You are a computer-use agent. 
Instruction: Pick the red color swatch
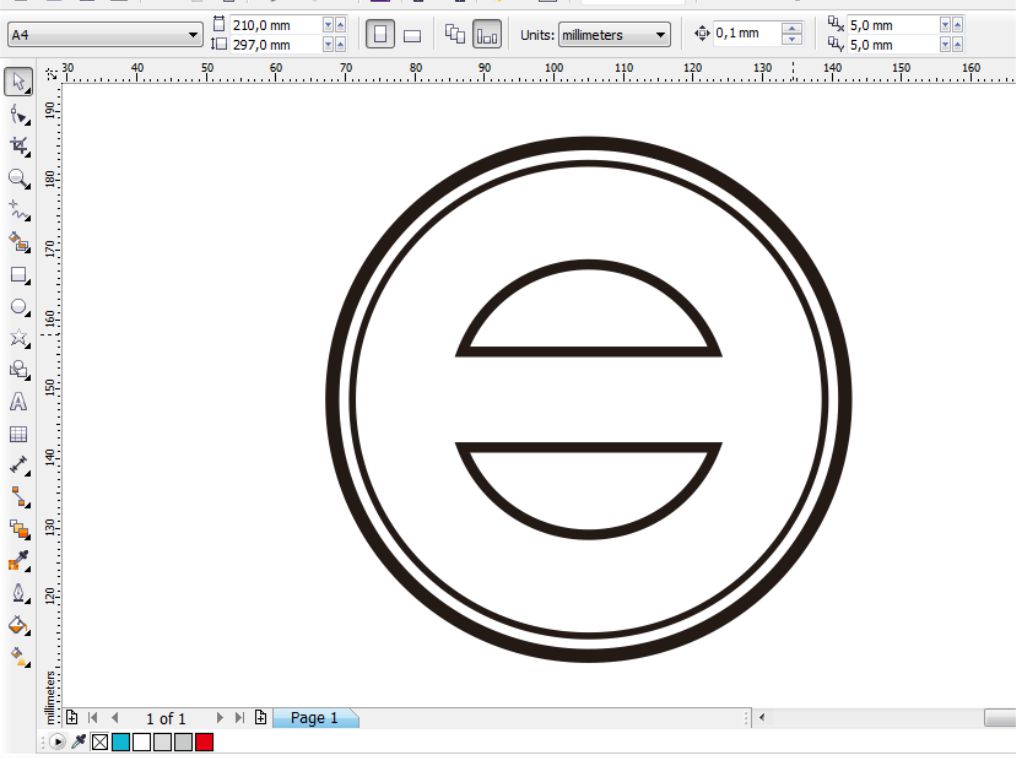(x=204, y=742)
